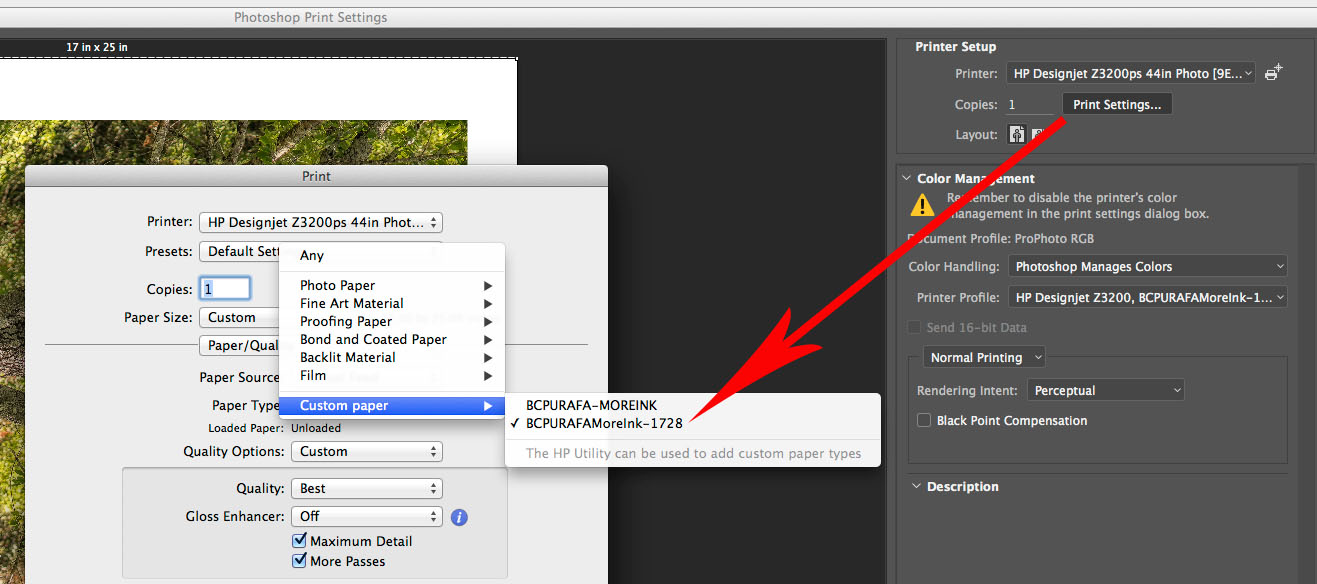The height and width of the screenshot is (584, 1317).
Task: Toggle the More Passes checkbox
Action: click(299, 561)
